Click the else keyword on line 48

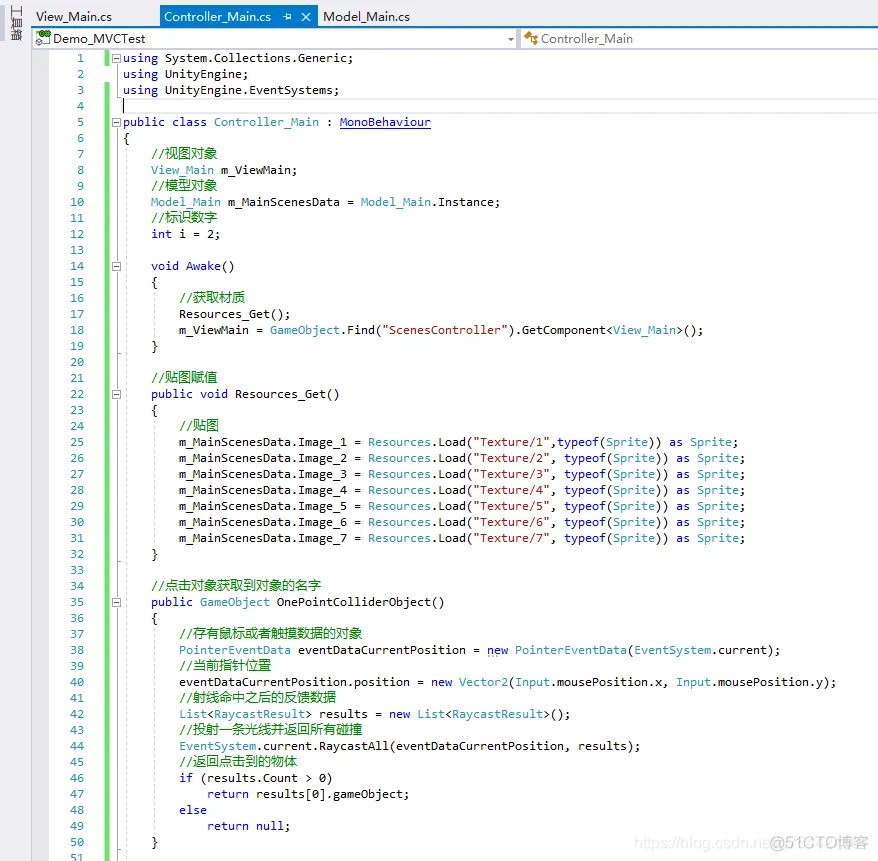click(193, 810)
